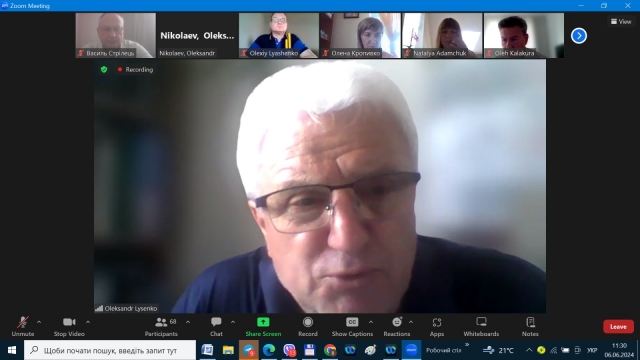Leave the meeting
640x360 pixels.
618,327
